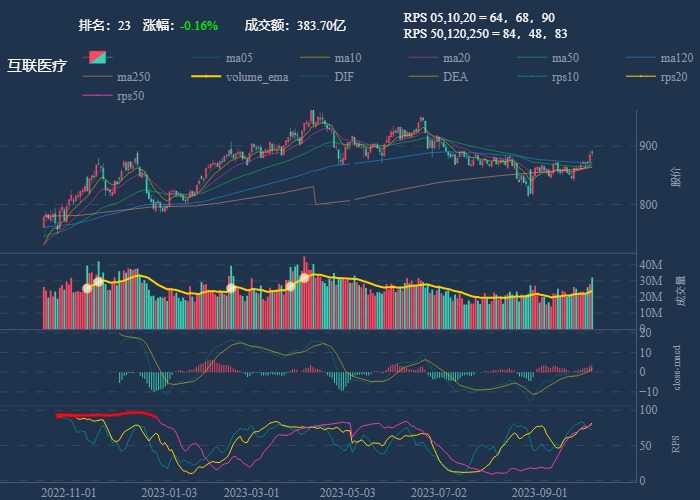Click the green -0.16% change value
This screenshot has height=500, width=700.
[199, 25]
